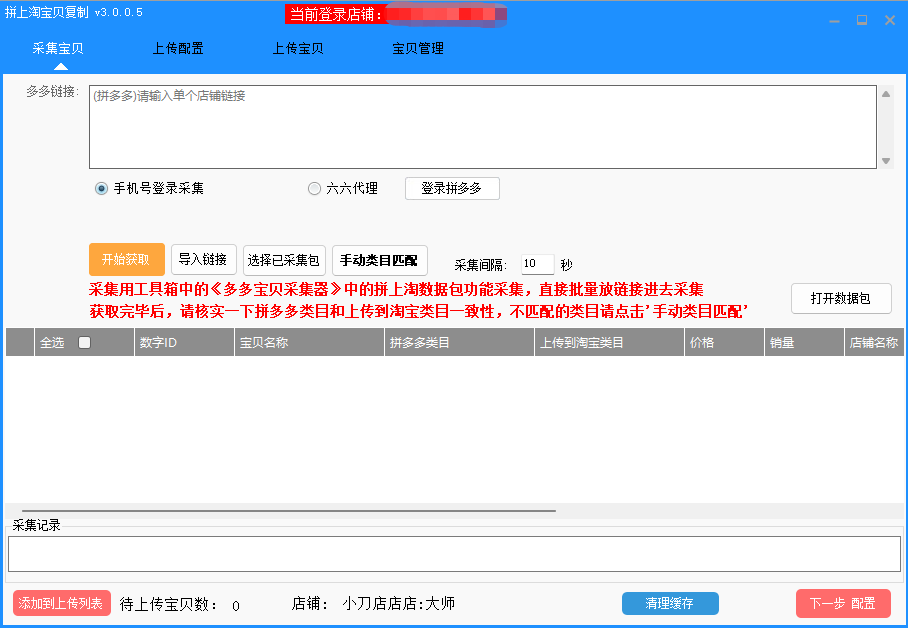Proceed with the 下一步 配置 button
The width and height of the screenshot is (908, 628).
coord(843,603)
